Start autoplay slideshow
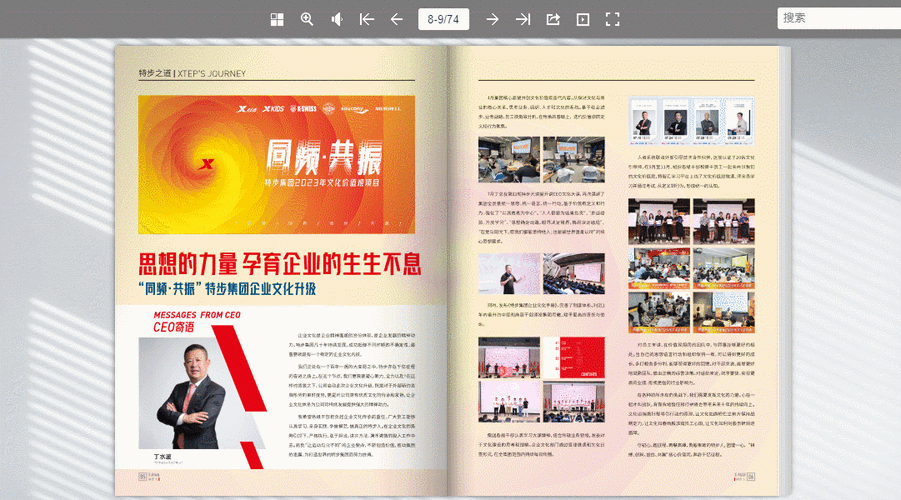 [583, 20]
